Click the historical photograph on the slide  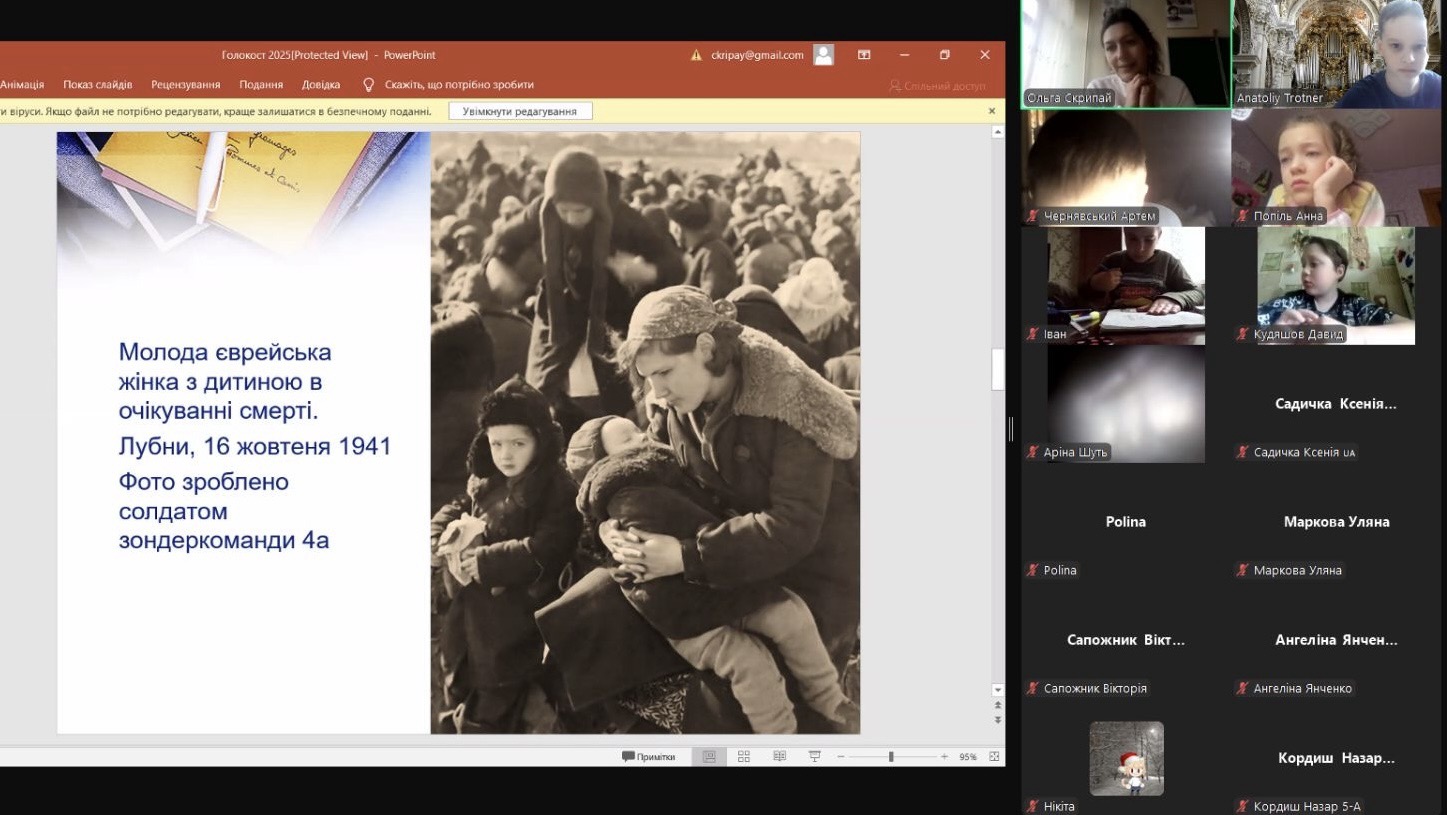point(645,433)
